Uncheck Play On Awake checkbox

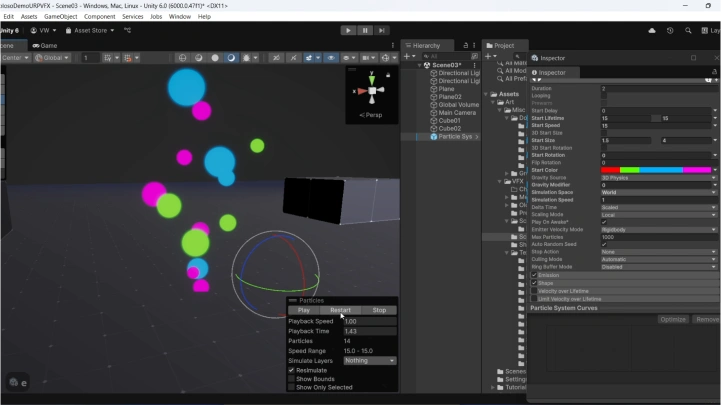[604, 222]
